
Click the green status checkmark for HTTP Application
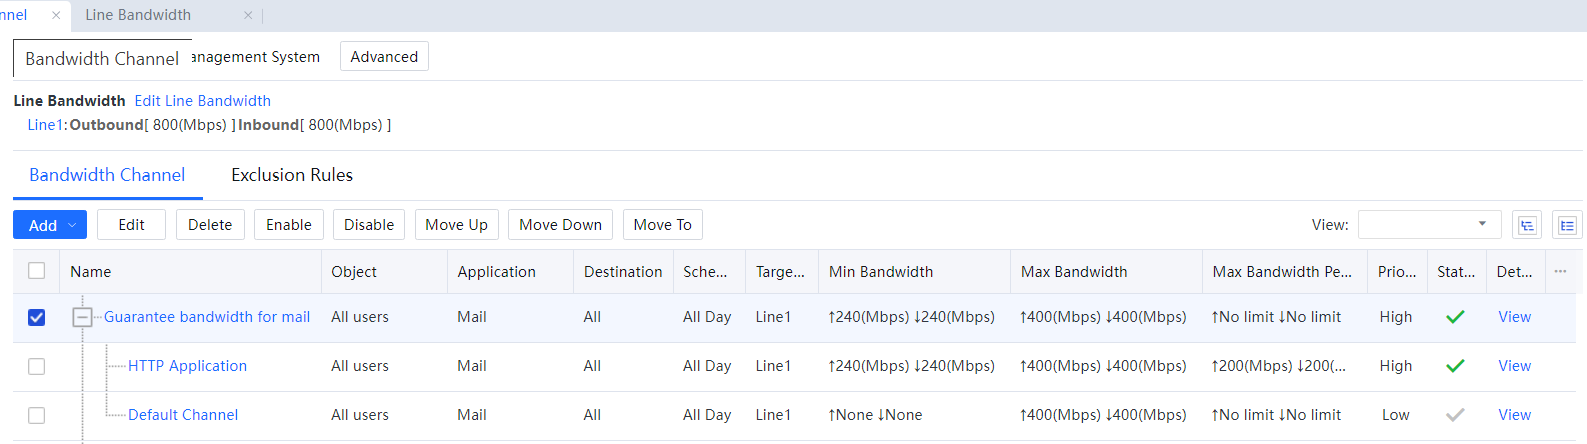pyautogui.click(x=1455, y=366)
